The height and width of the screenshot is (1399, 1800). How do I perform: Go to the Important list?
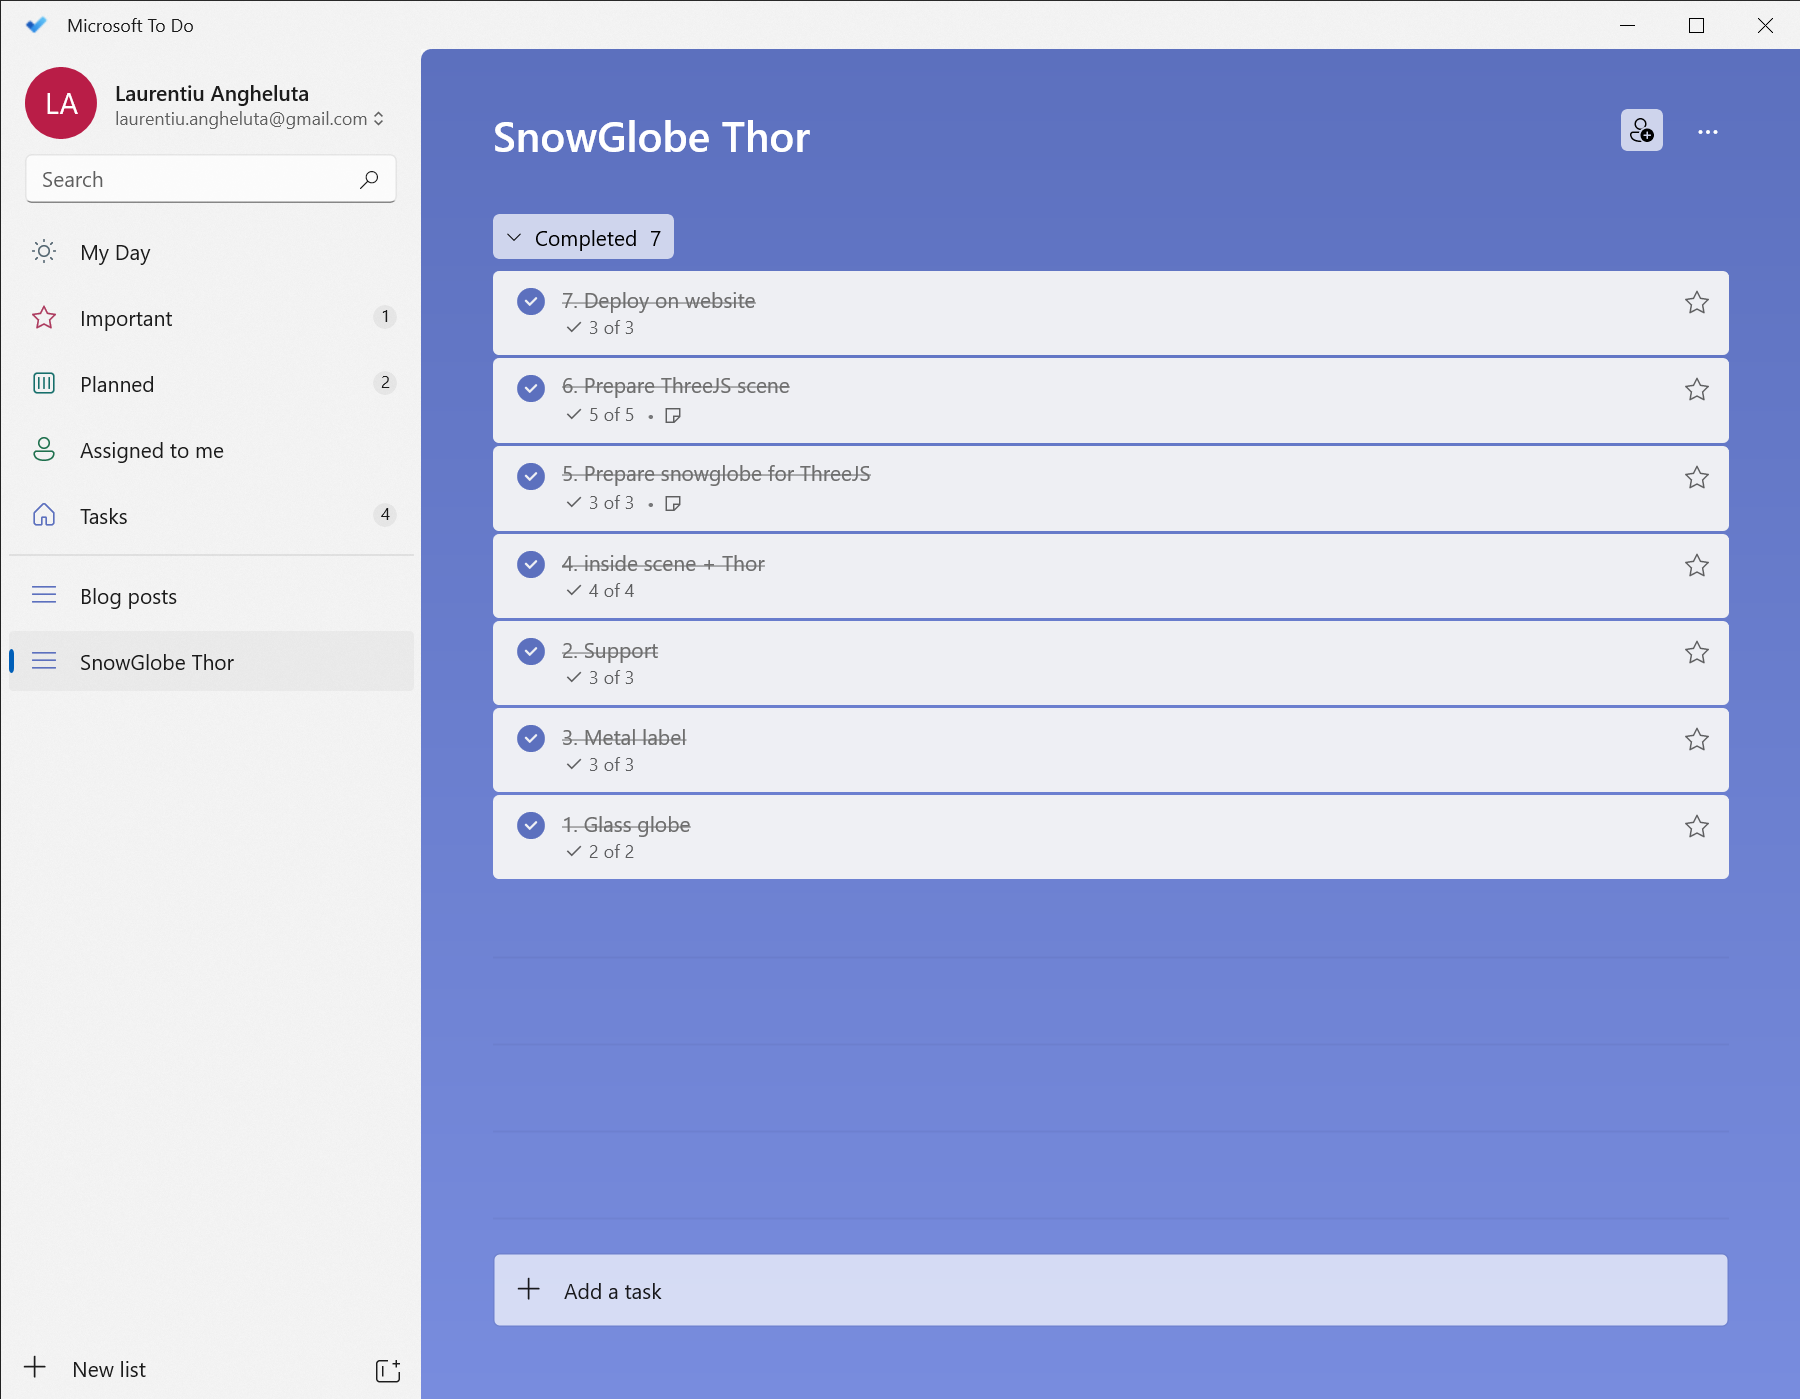pos(126,319)
